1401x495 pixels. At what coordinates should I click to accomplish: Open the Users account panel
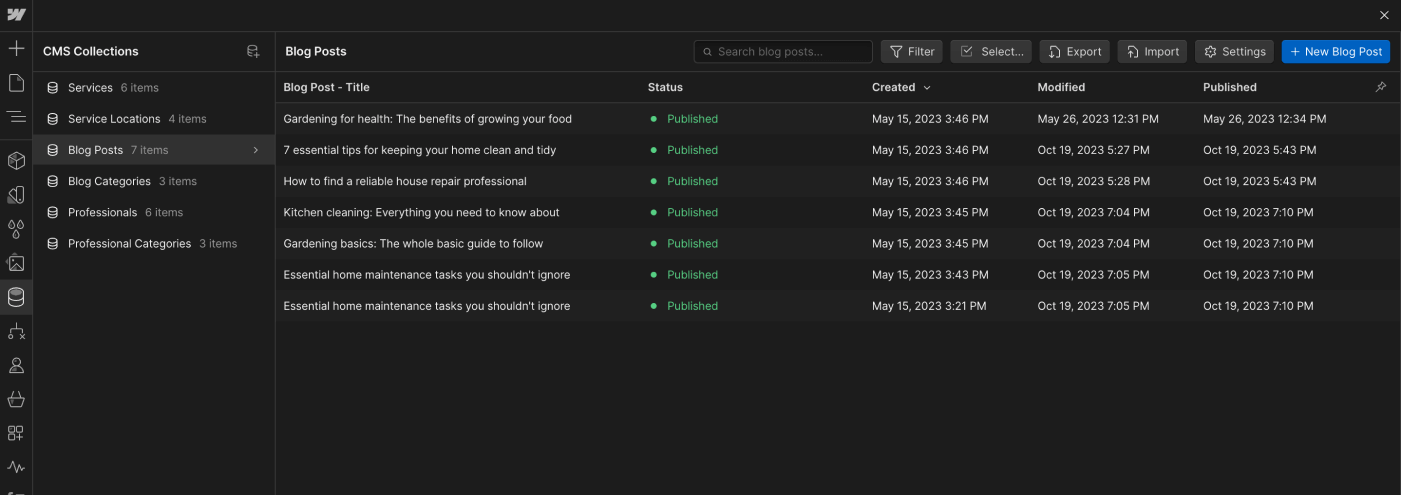coord(16,365)
